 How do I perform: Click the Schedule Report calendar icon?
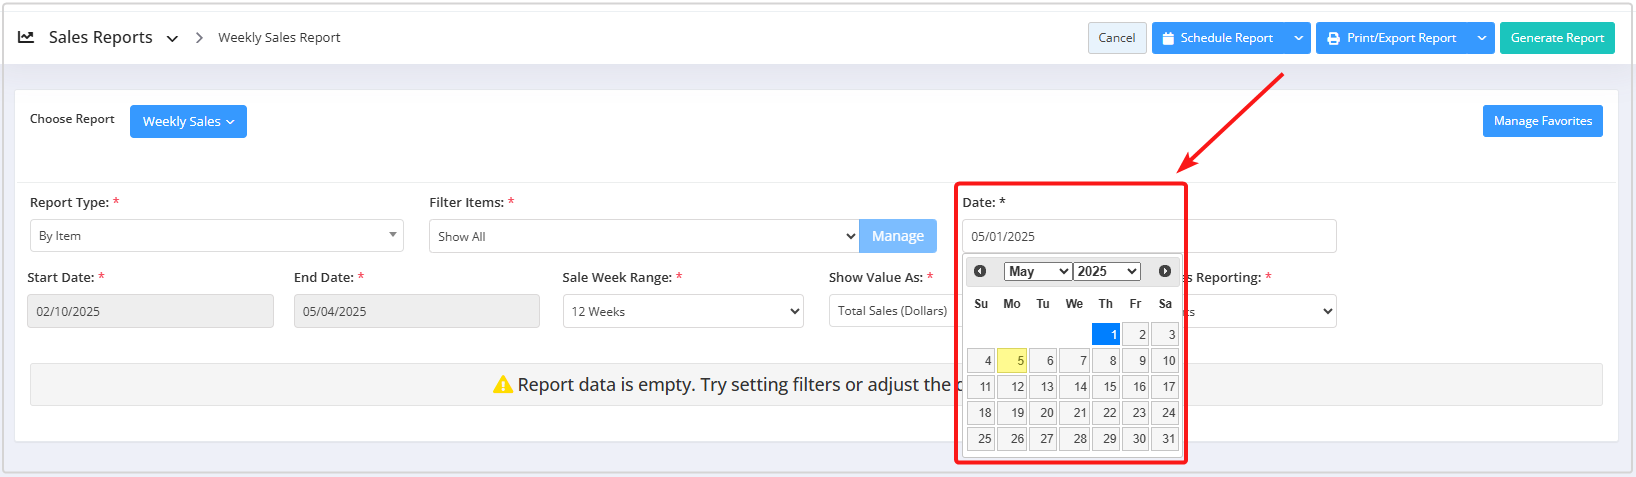click(x=1168, y=38)
